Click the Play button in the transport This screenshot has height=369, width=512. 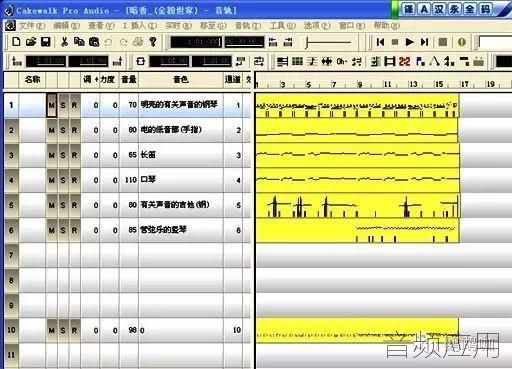pos(409,42)
